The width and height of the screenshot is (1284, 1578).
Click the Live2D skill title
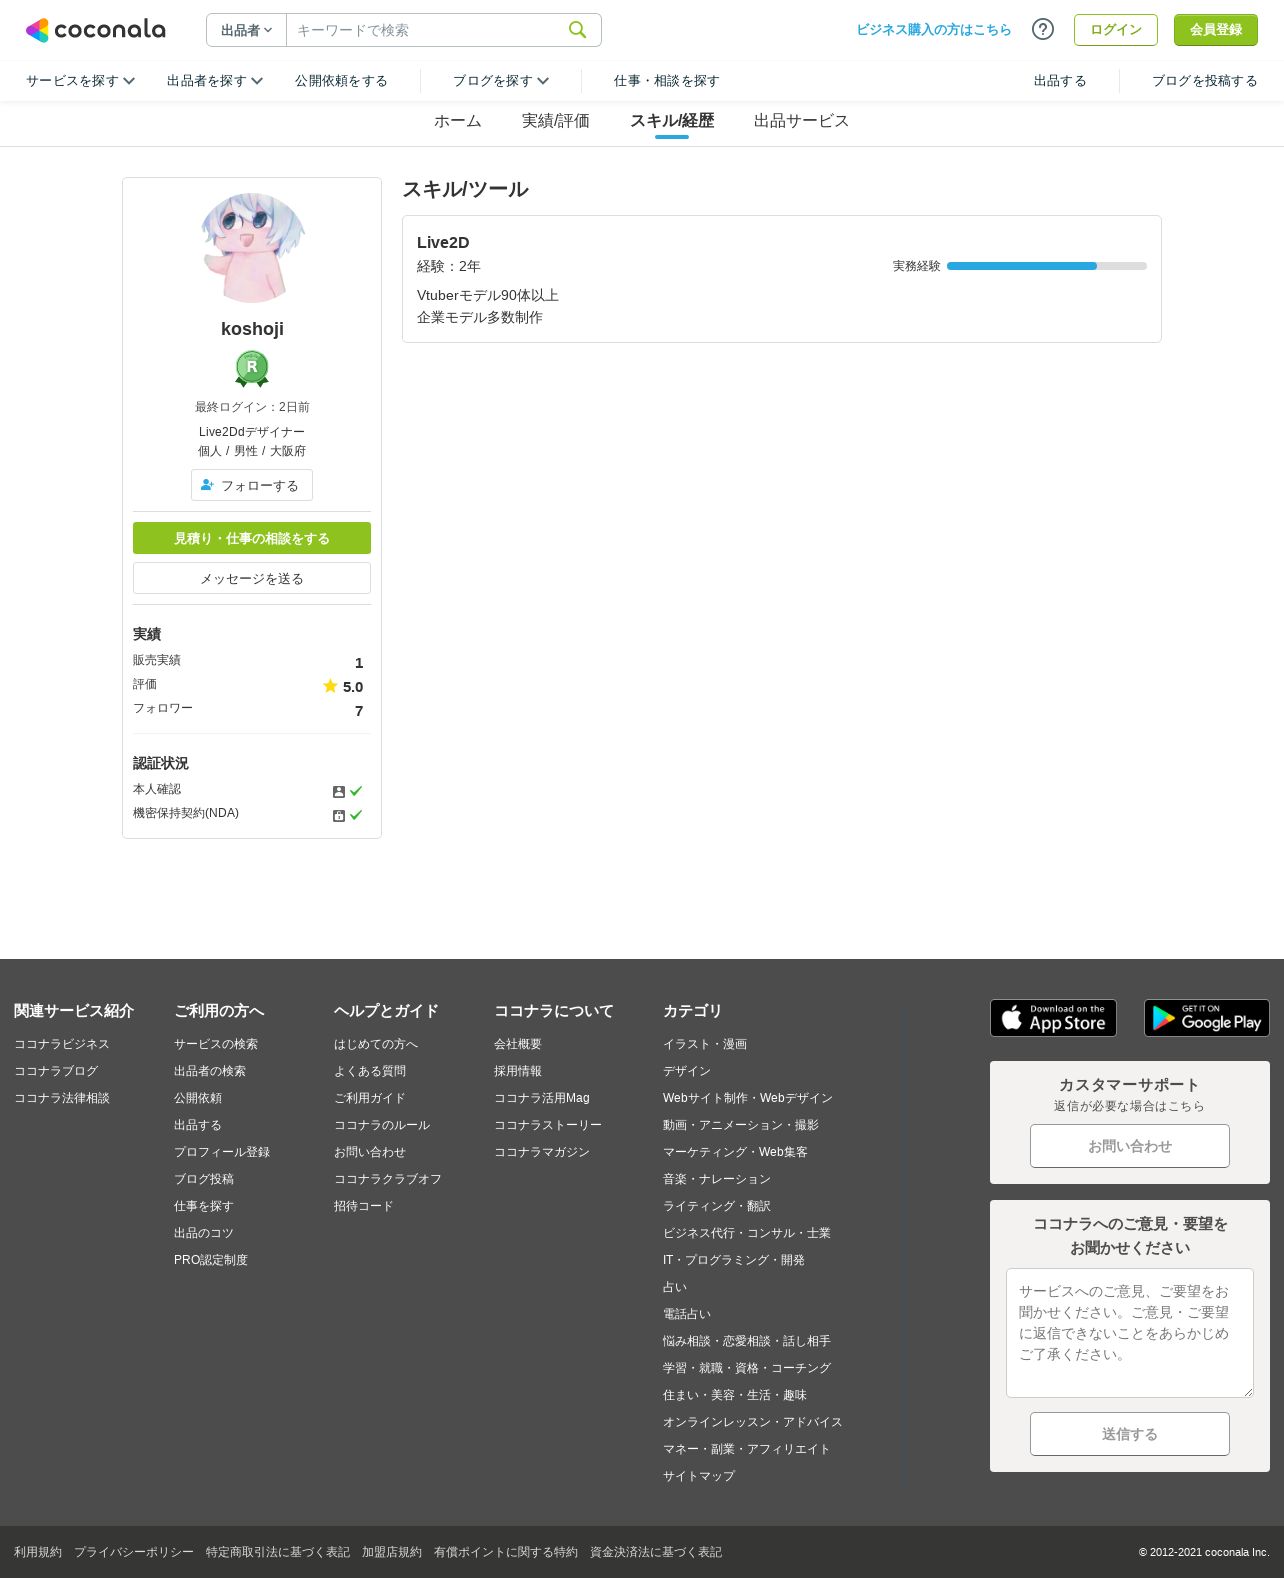[443, 242]
